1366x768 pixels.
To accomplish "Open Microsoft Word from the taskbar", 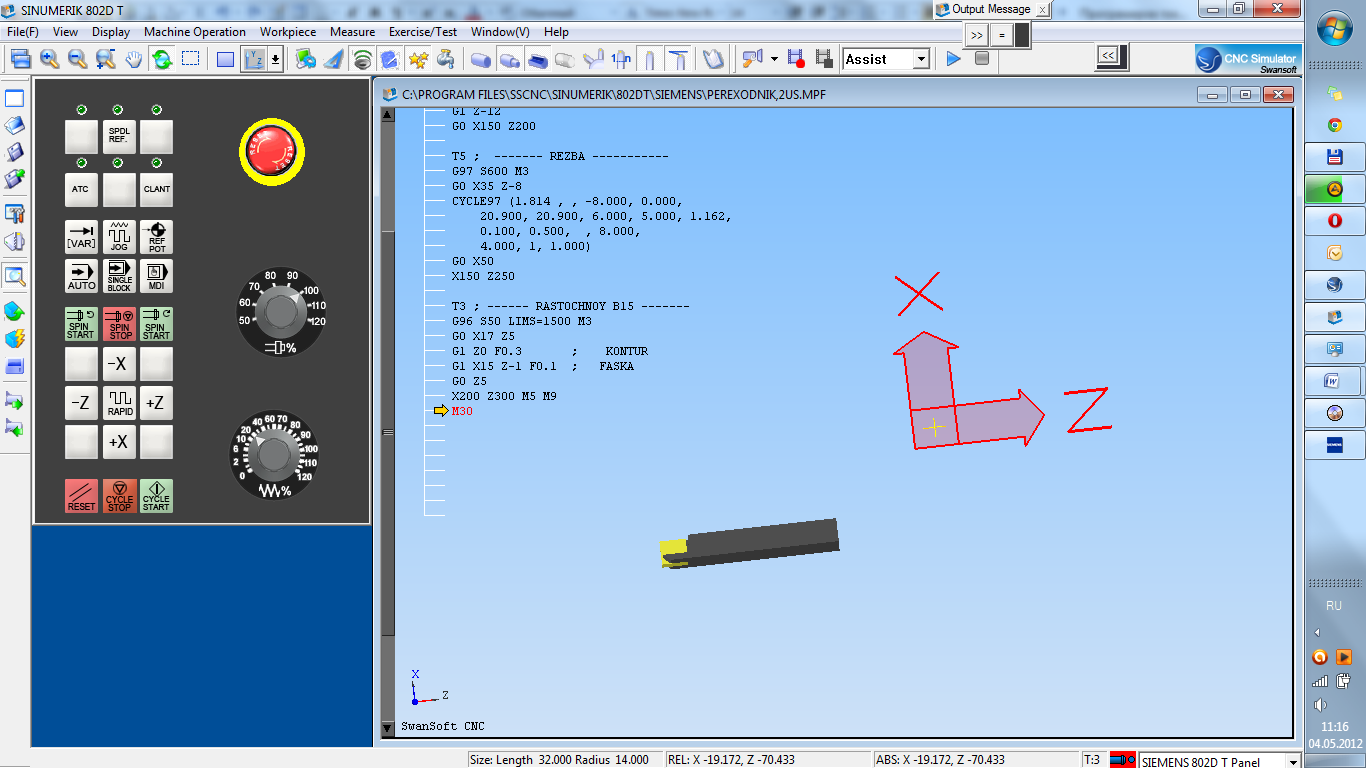I will pos(1334,381).
